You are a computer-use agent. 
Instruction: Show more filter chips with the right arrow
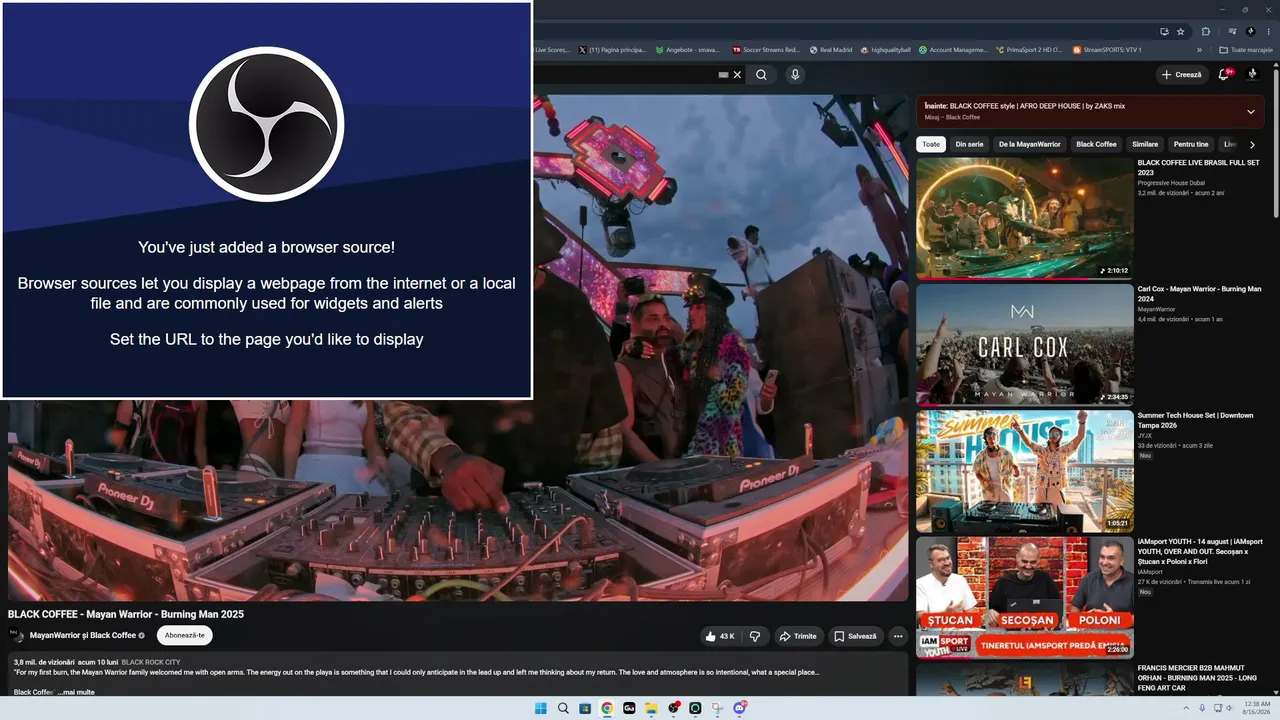tap(1252, 145)
